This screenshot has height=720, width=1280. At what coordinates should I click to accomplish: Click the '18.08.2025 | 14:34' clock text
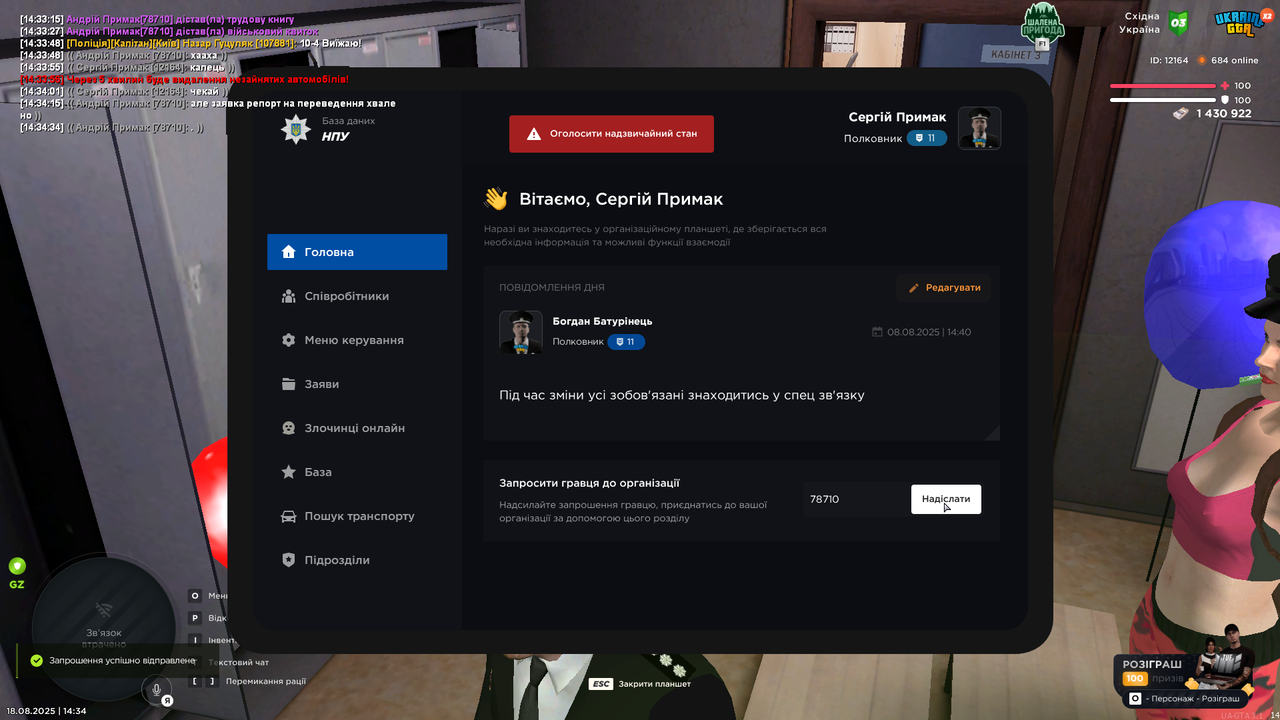click(46, 711)
